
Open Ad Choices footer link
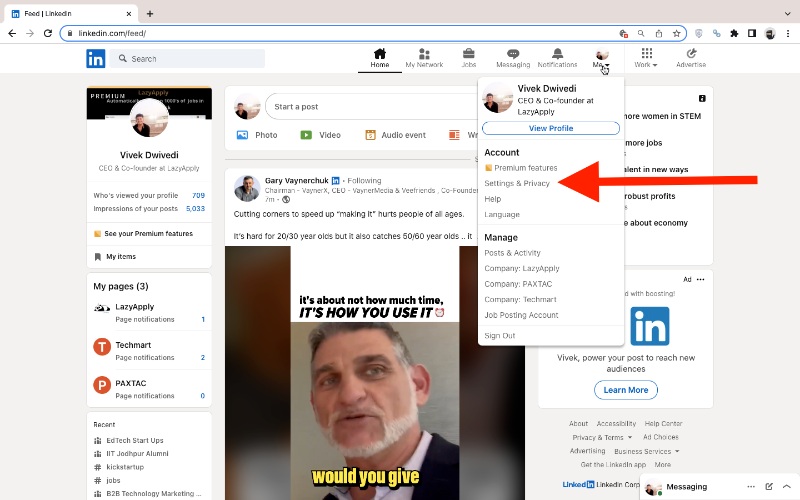point(660,437)
